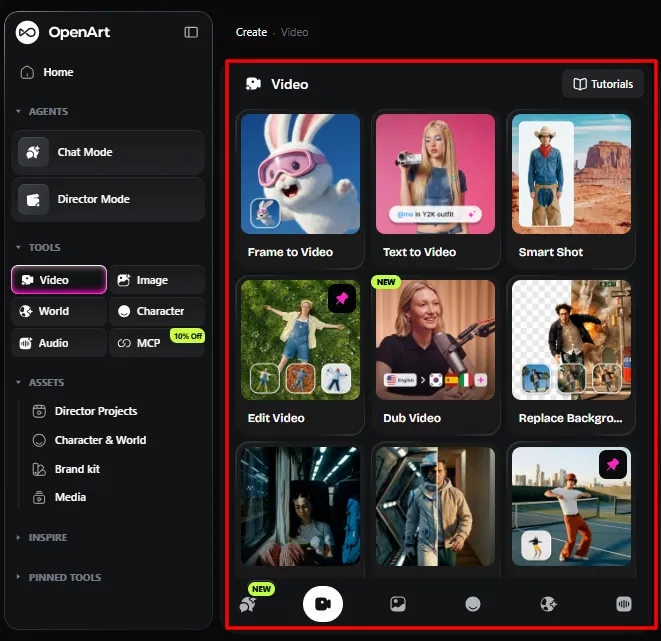
Task: Open the Frame to Video card
Action: (x=300, y=189)
